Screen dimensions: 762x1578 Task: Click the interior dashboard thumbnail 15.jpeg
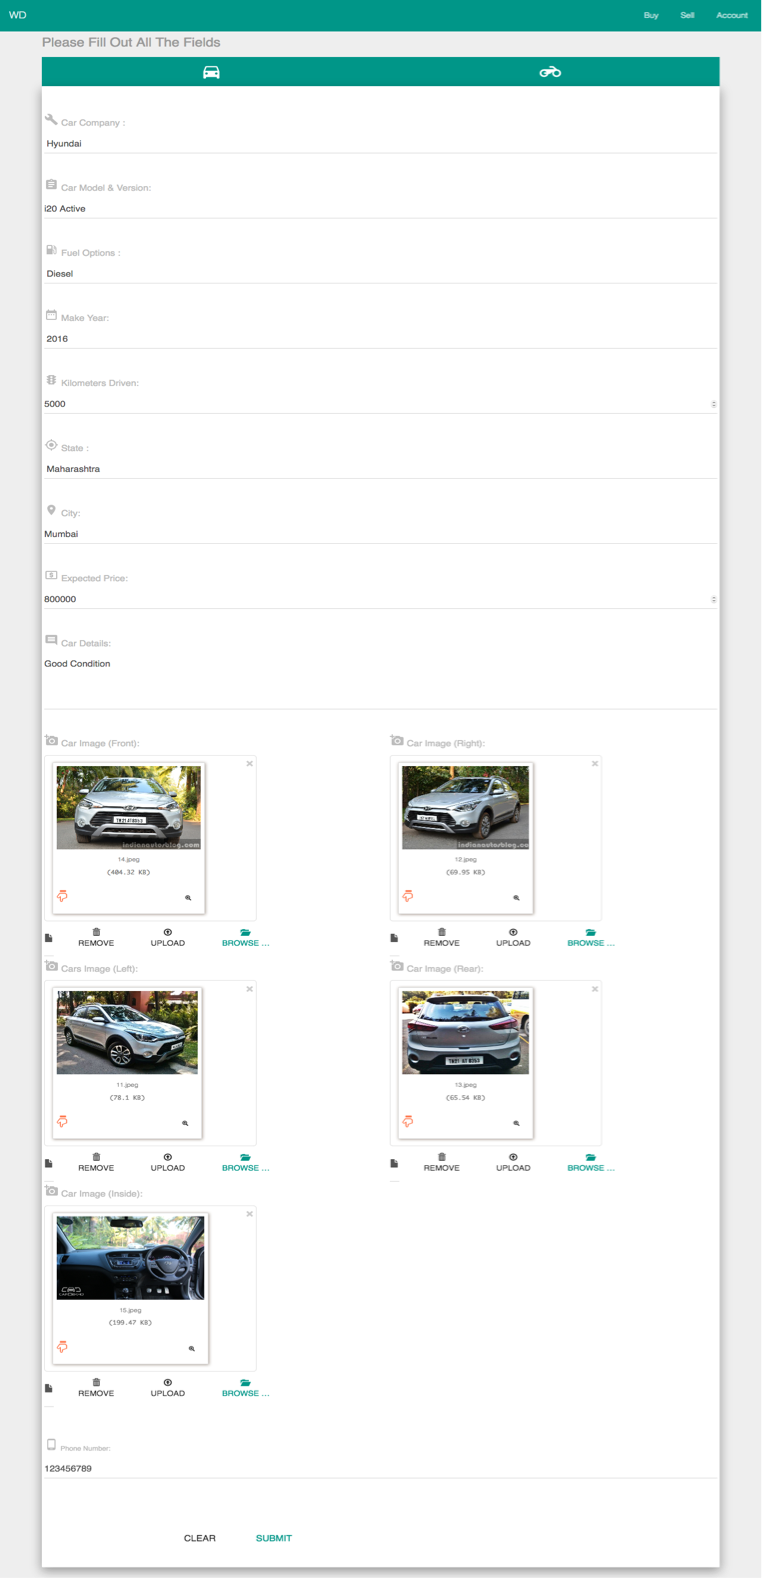[x=130, y=1258]
